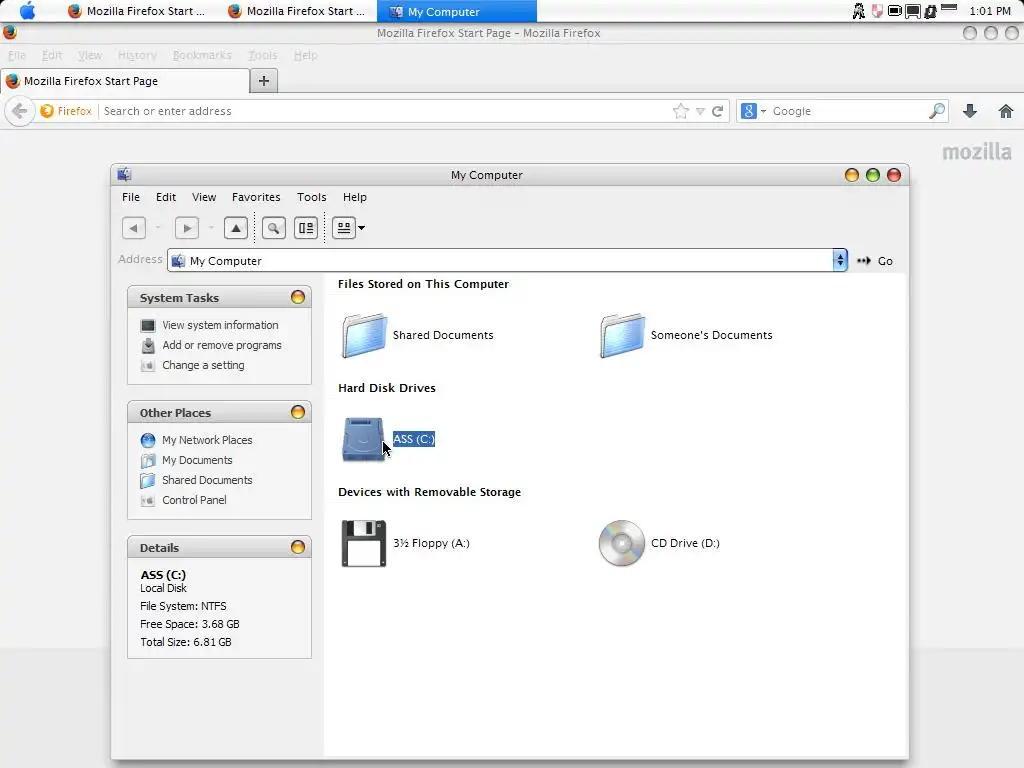
Task: Click Total Size: 6.81 GB text
Action: (185, 643)
